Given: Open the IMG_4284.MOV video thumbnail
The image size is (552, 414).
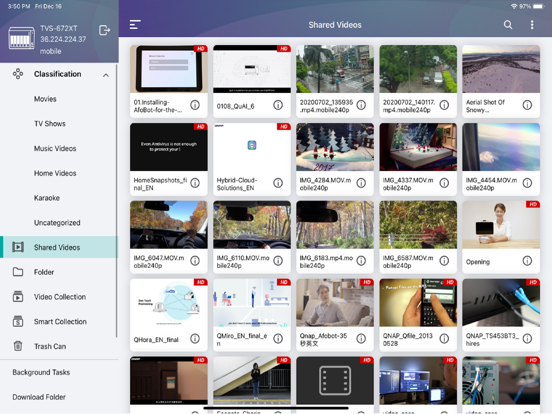Looking at the screenshot, I should pyautogui.click(x=335, y=147).
